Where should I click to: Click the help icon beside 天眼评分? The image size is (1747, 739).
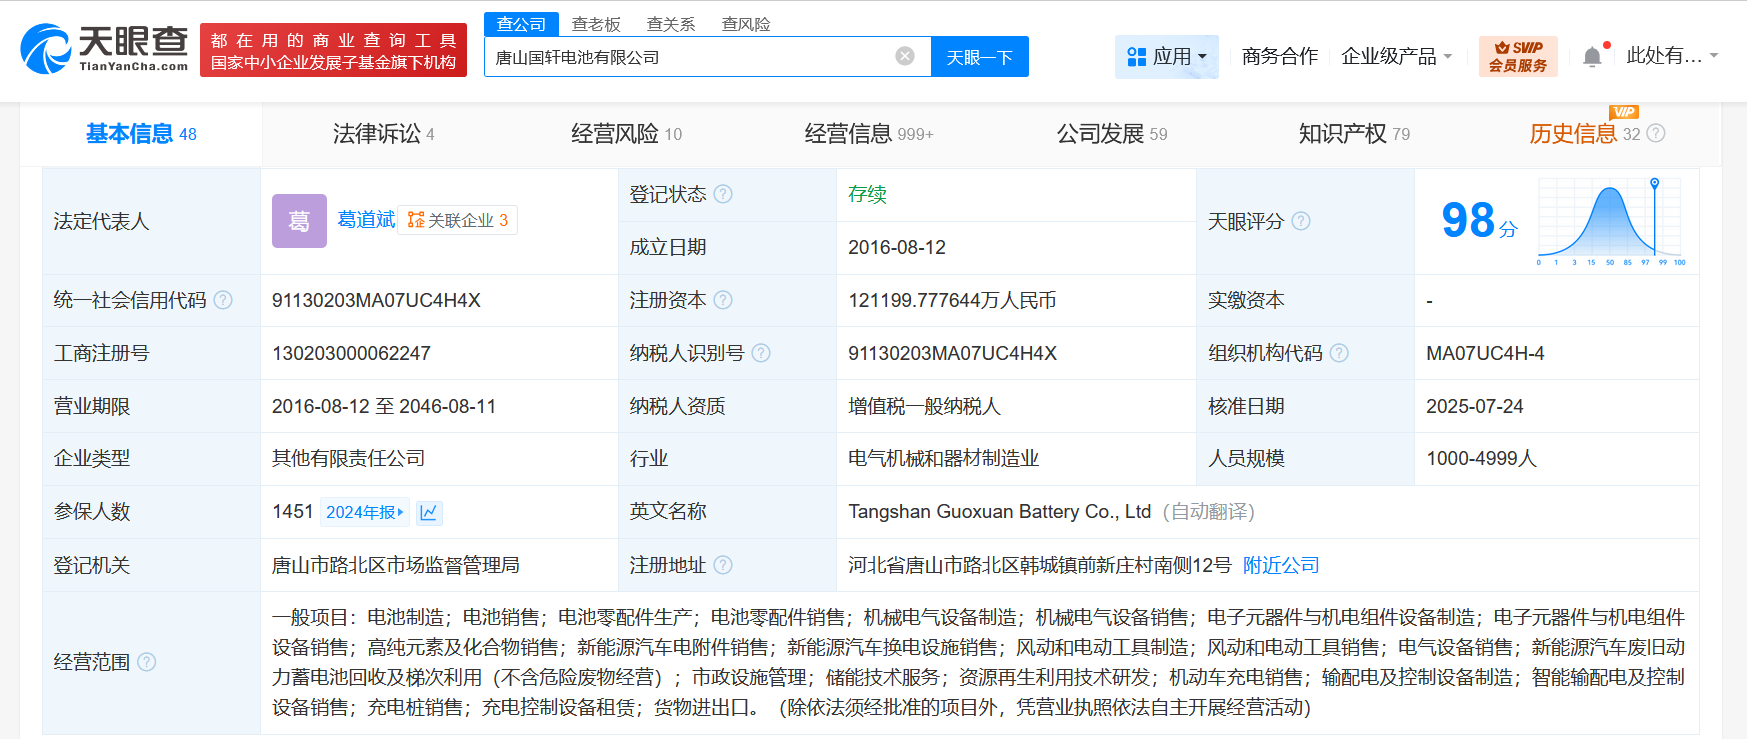pyautogui.click(x=1301, y=221)
